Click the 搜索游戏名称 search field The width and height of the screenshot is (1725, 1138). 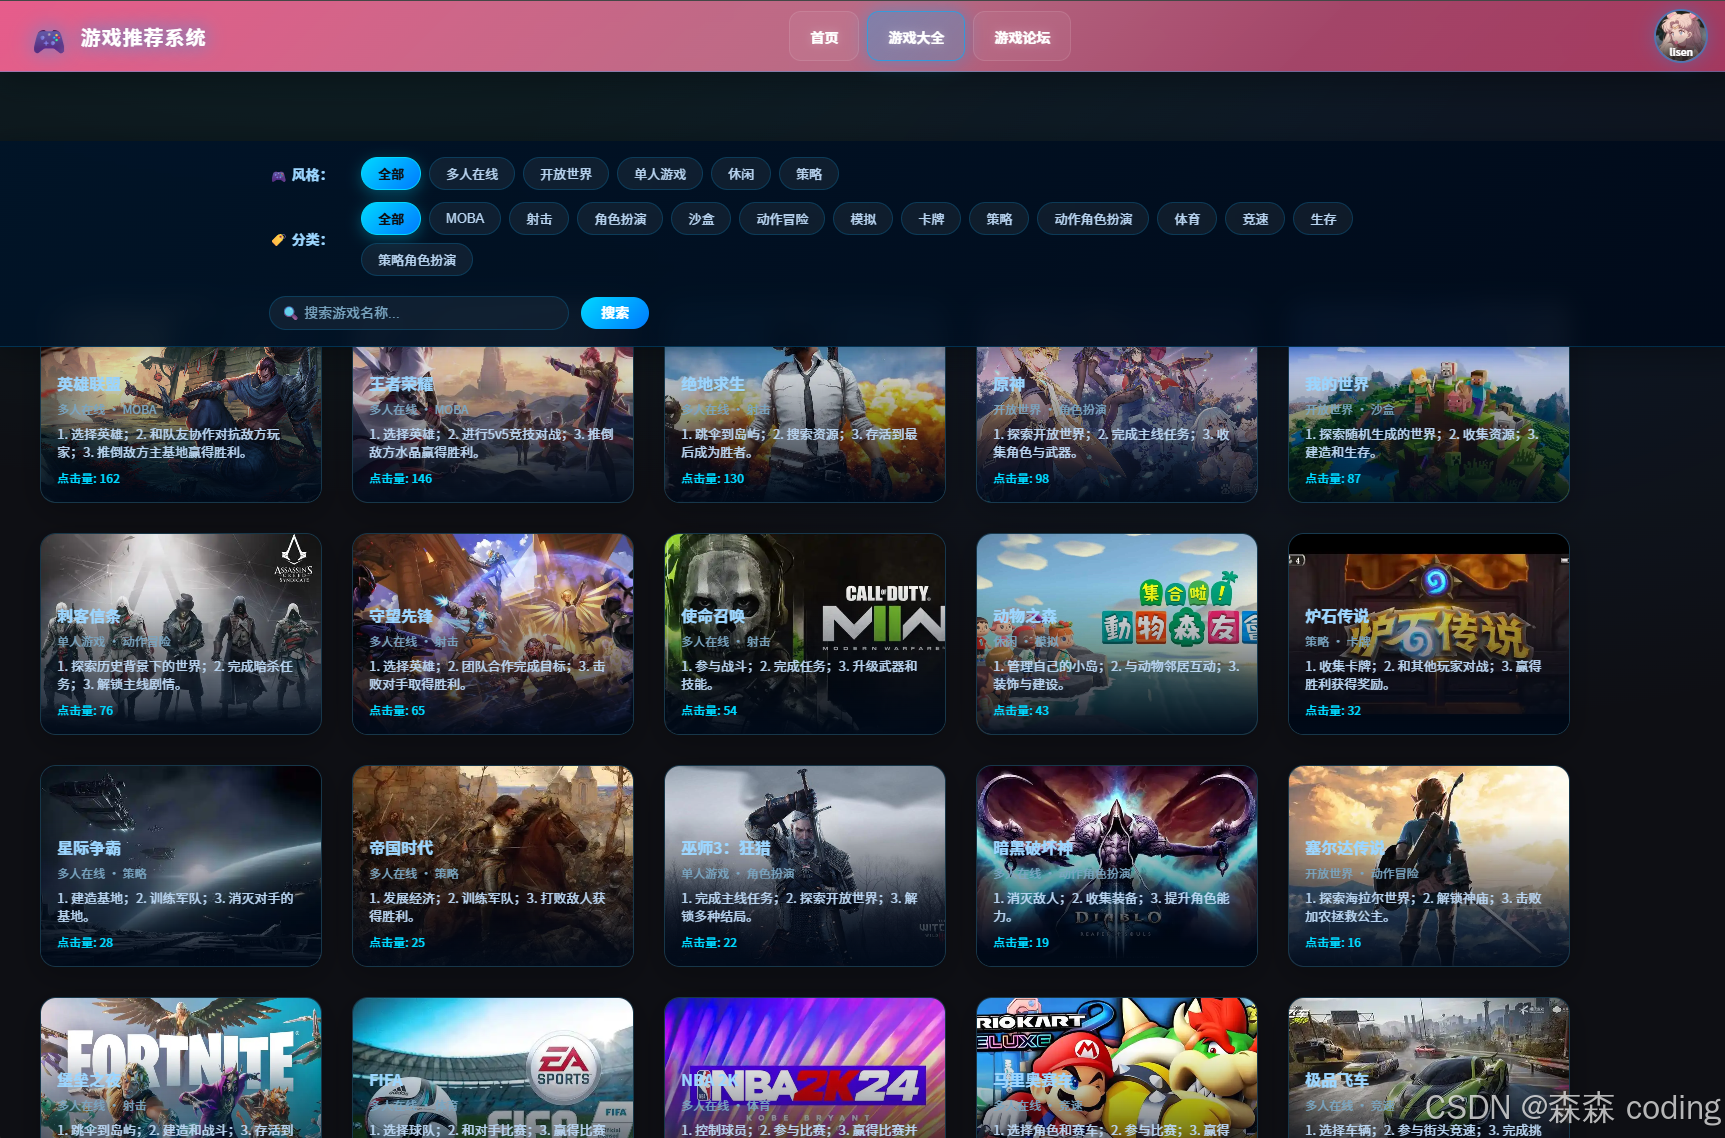(x=419, y=313)
